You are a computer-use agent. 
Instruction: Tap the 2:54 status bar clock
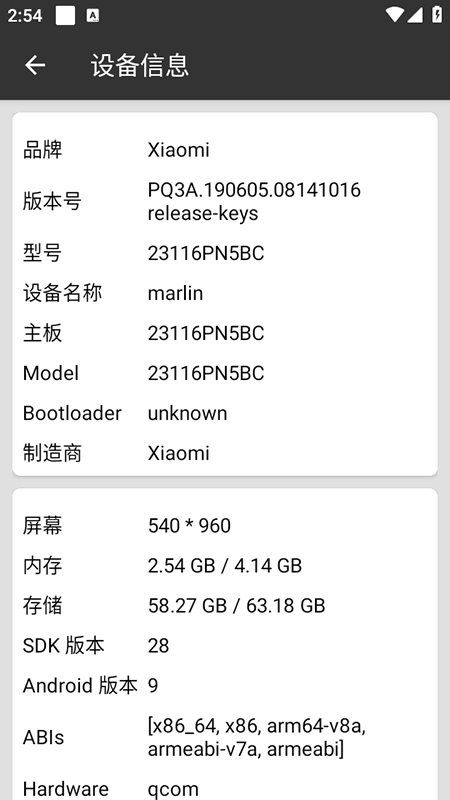[24, 15]
